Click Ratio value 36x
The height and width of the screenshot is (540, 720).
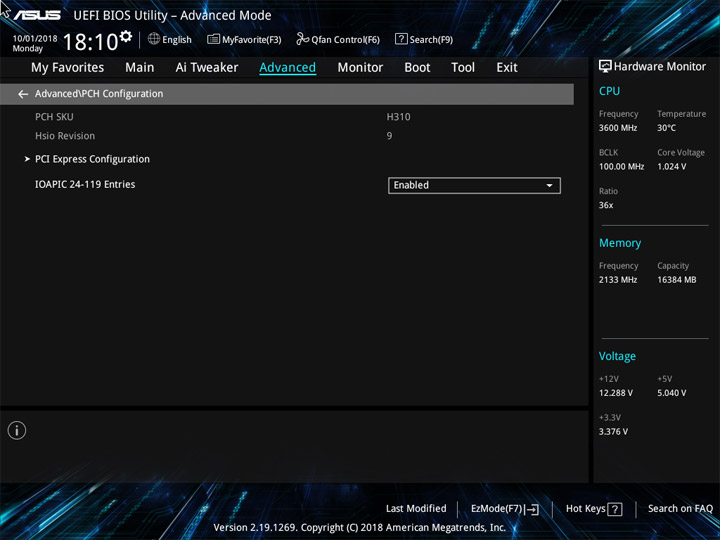(606, 205)
